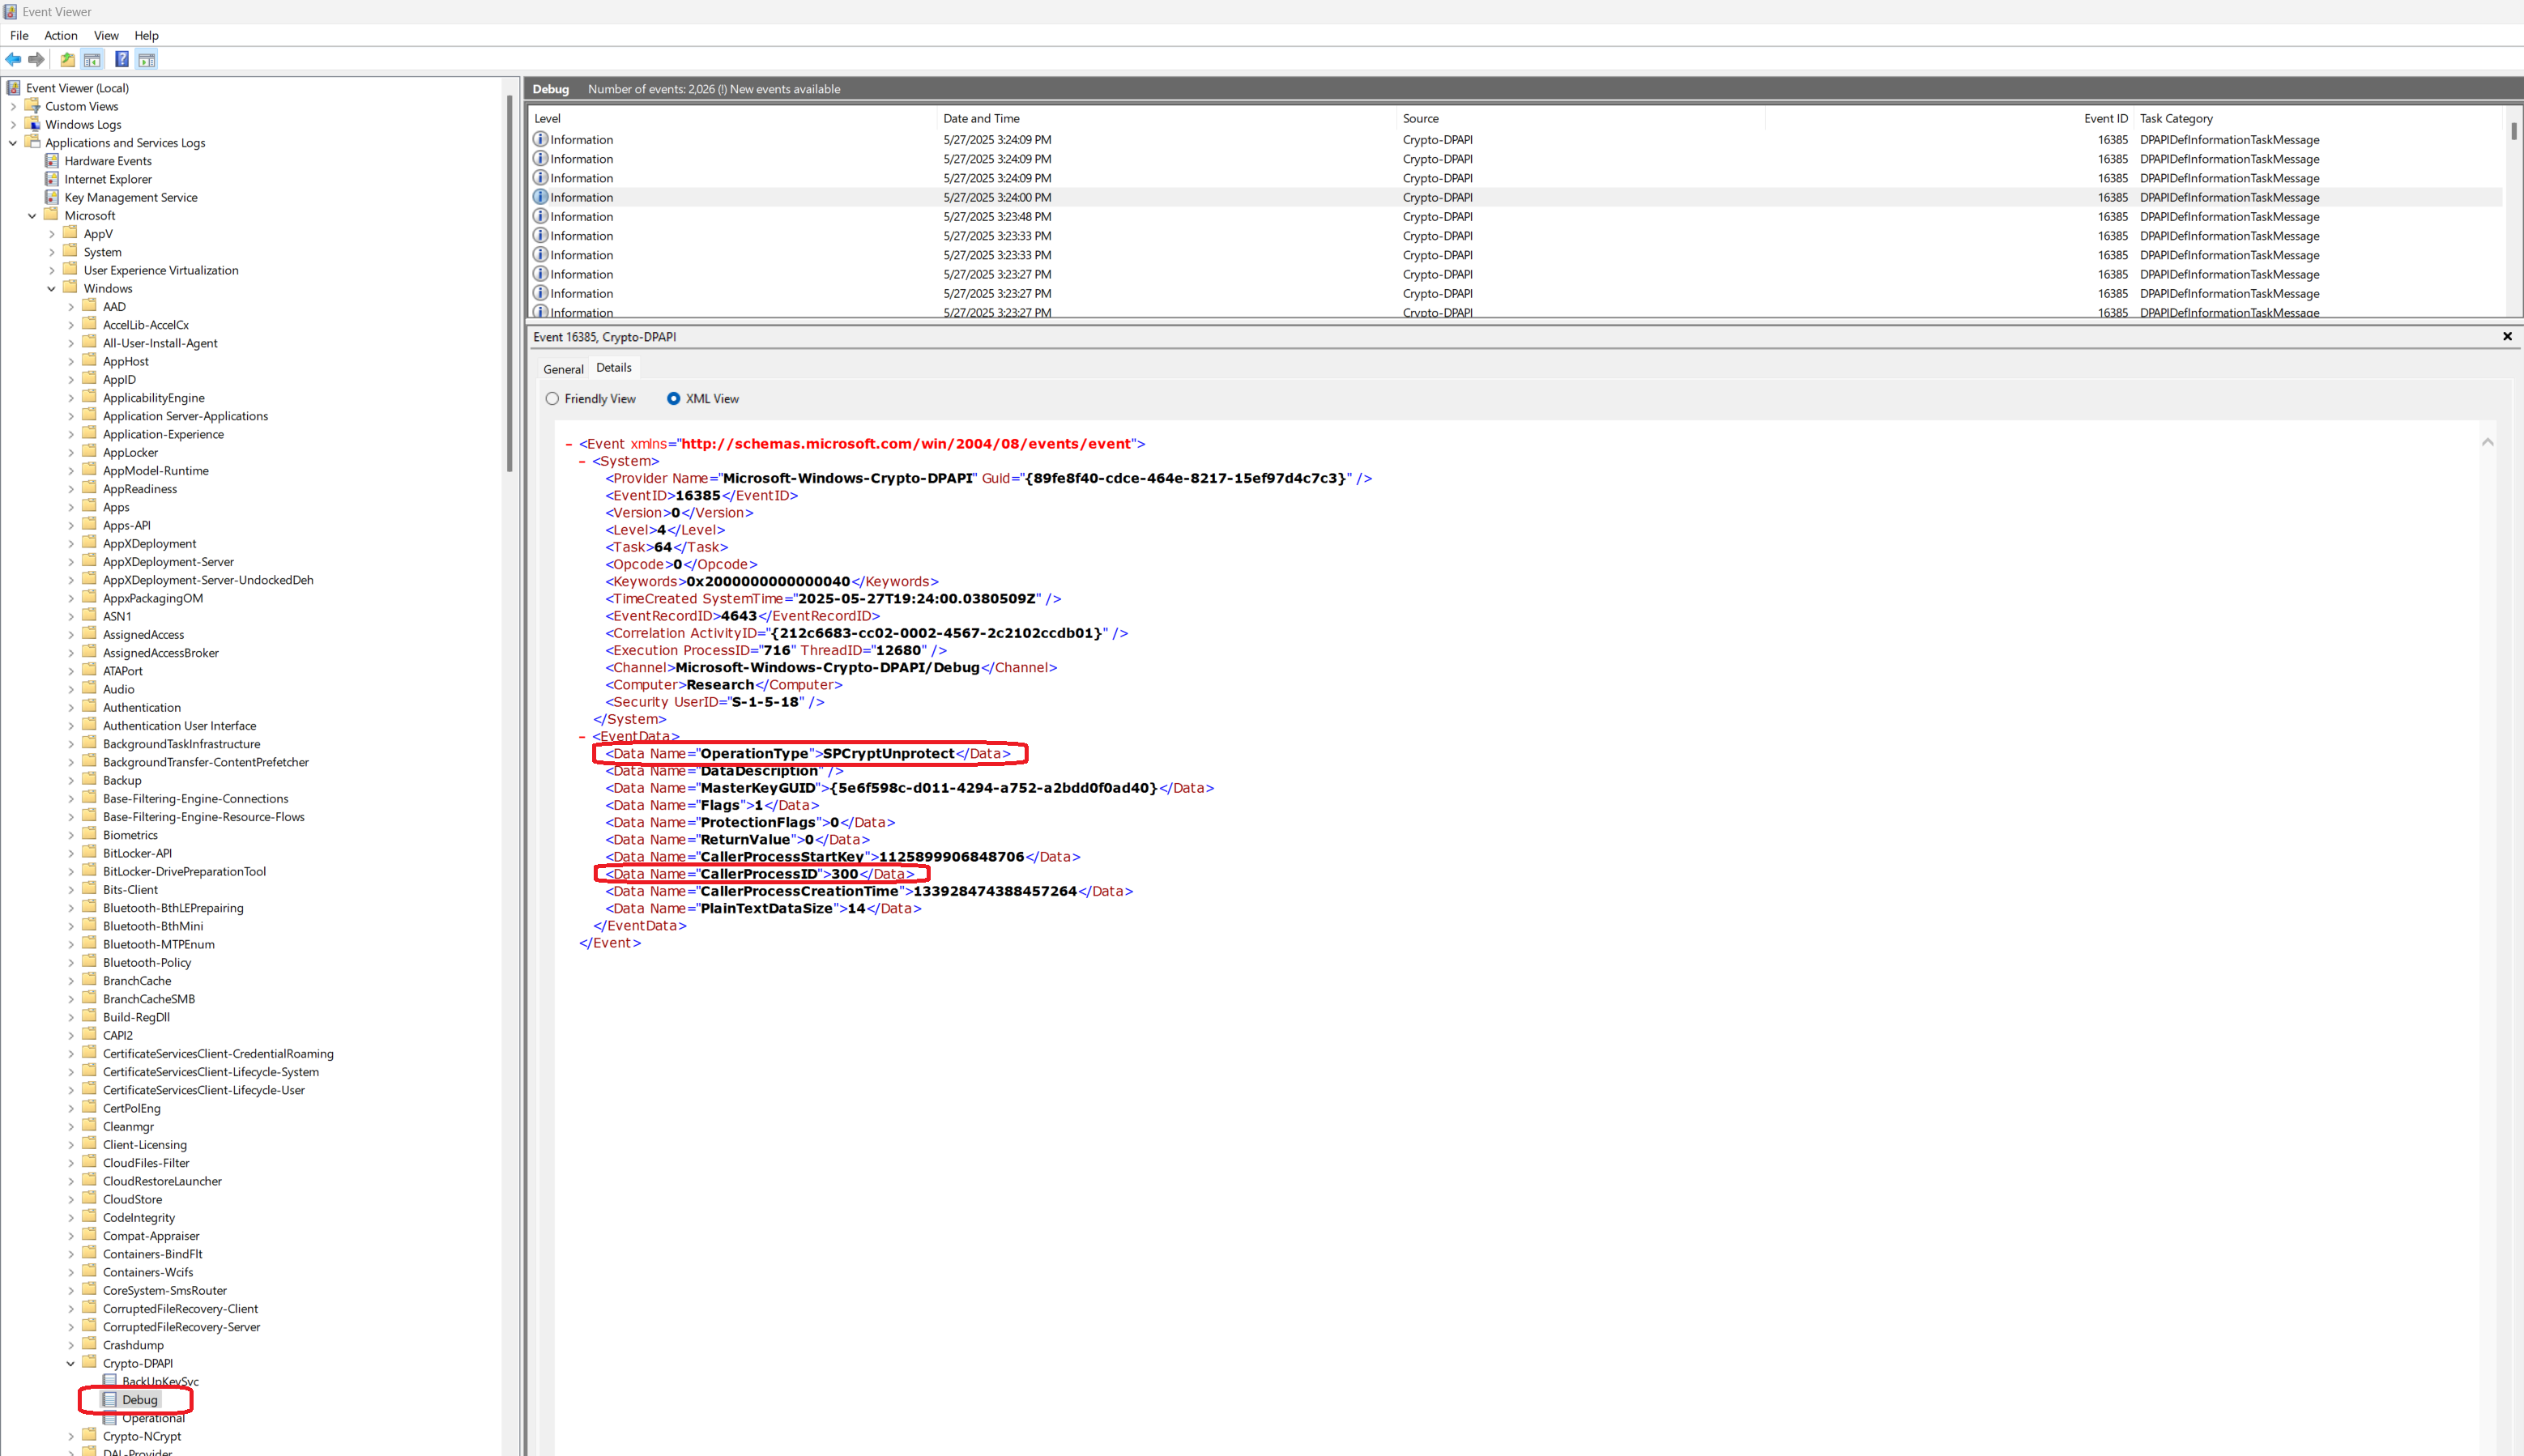Image resolution: width=2524 pixels, height=1456 pixels.
Task: Collapse Applications and Services Logs
Action: pyautogui.click(x=13, y=143)
